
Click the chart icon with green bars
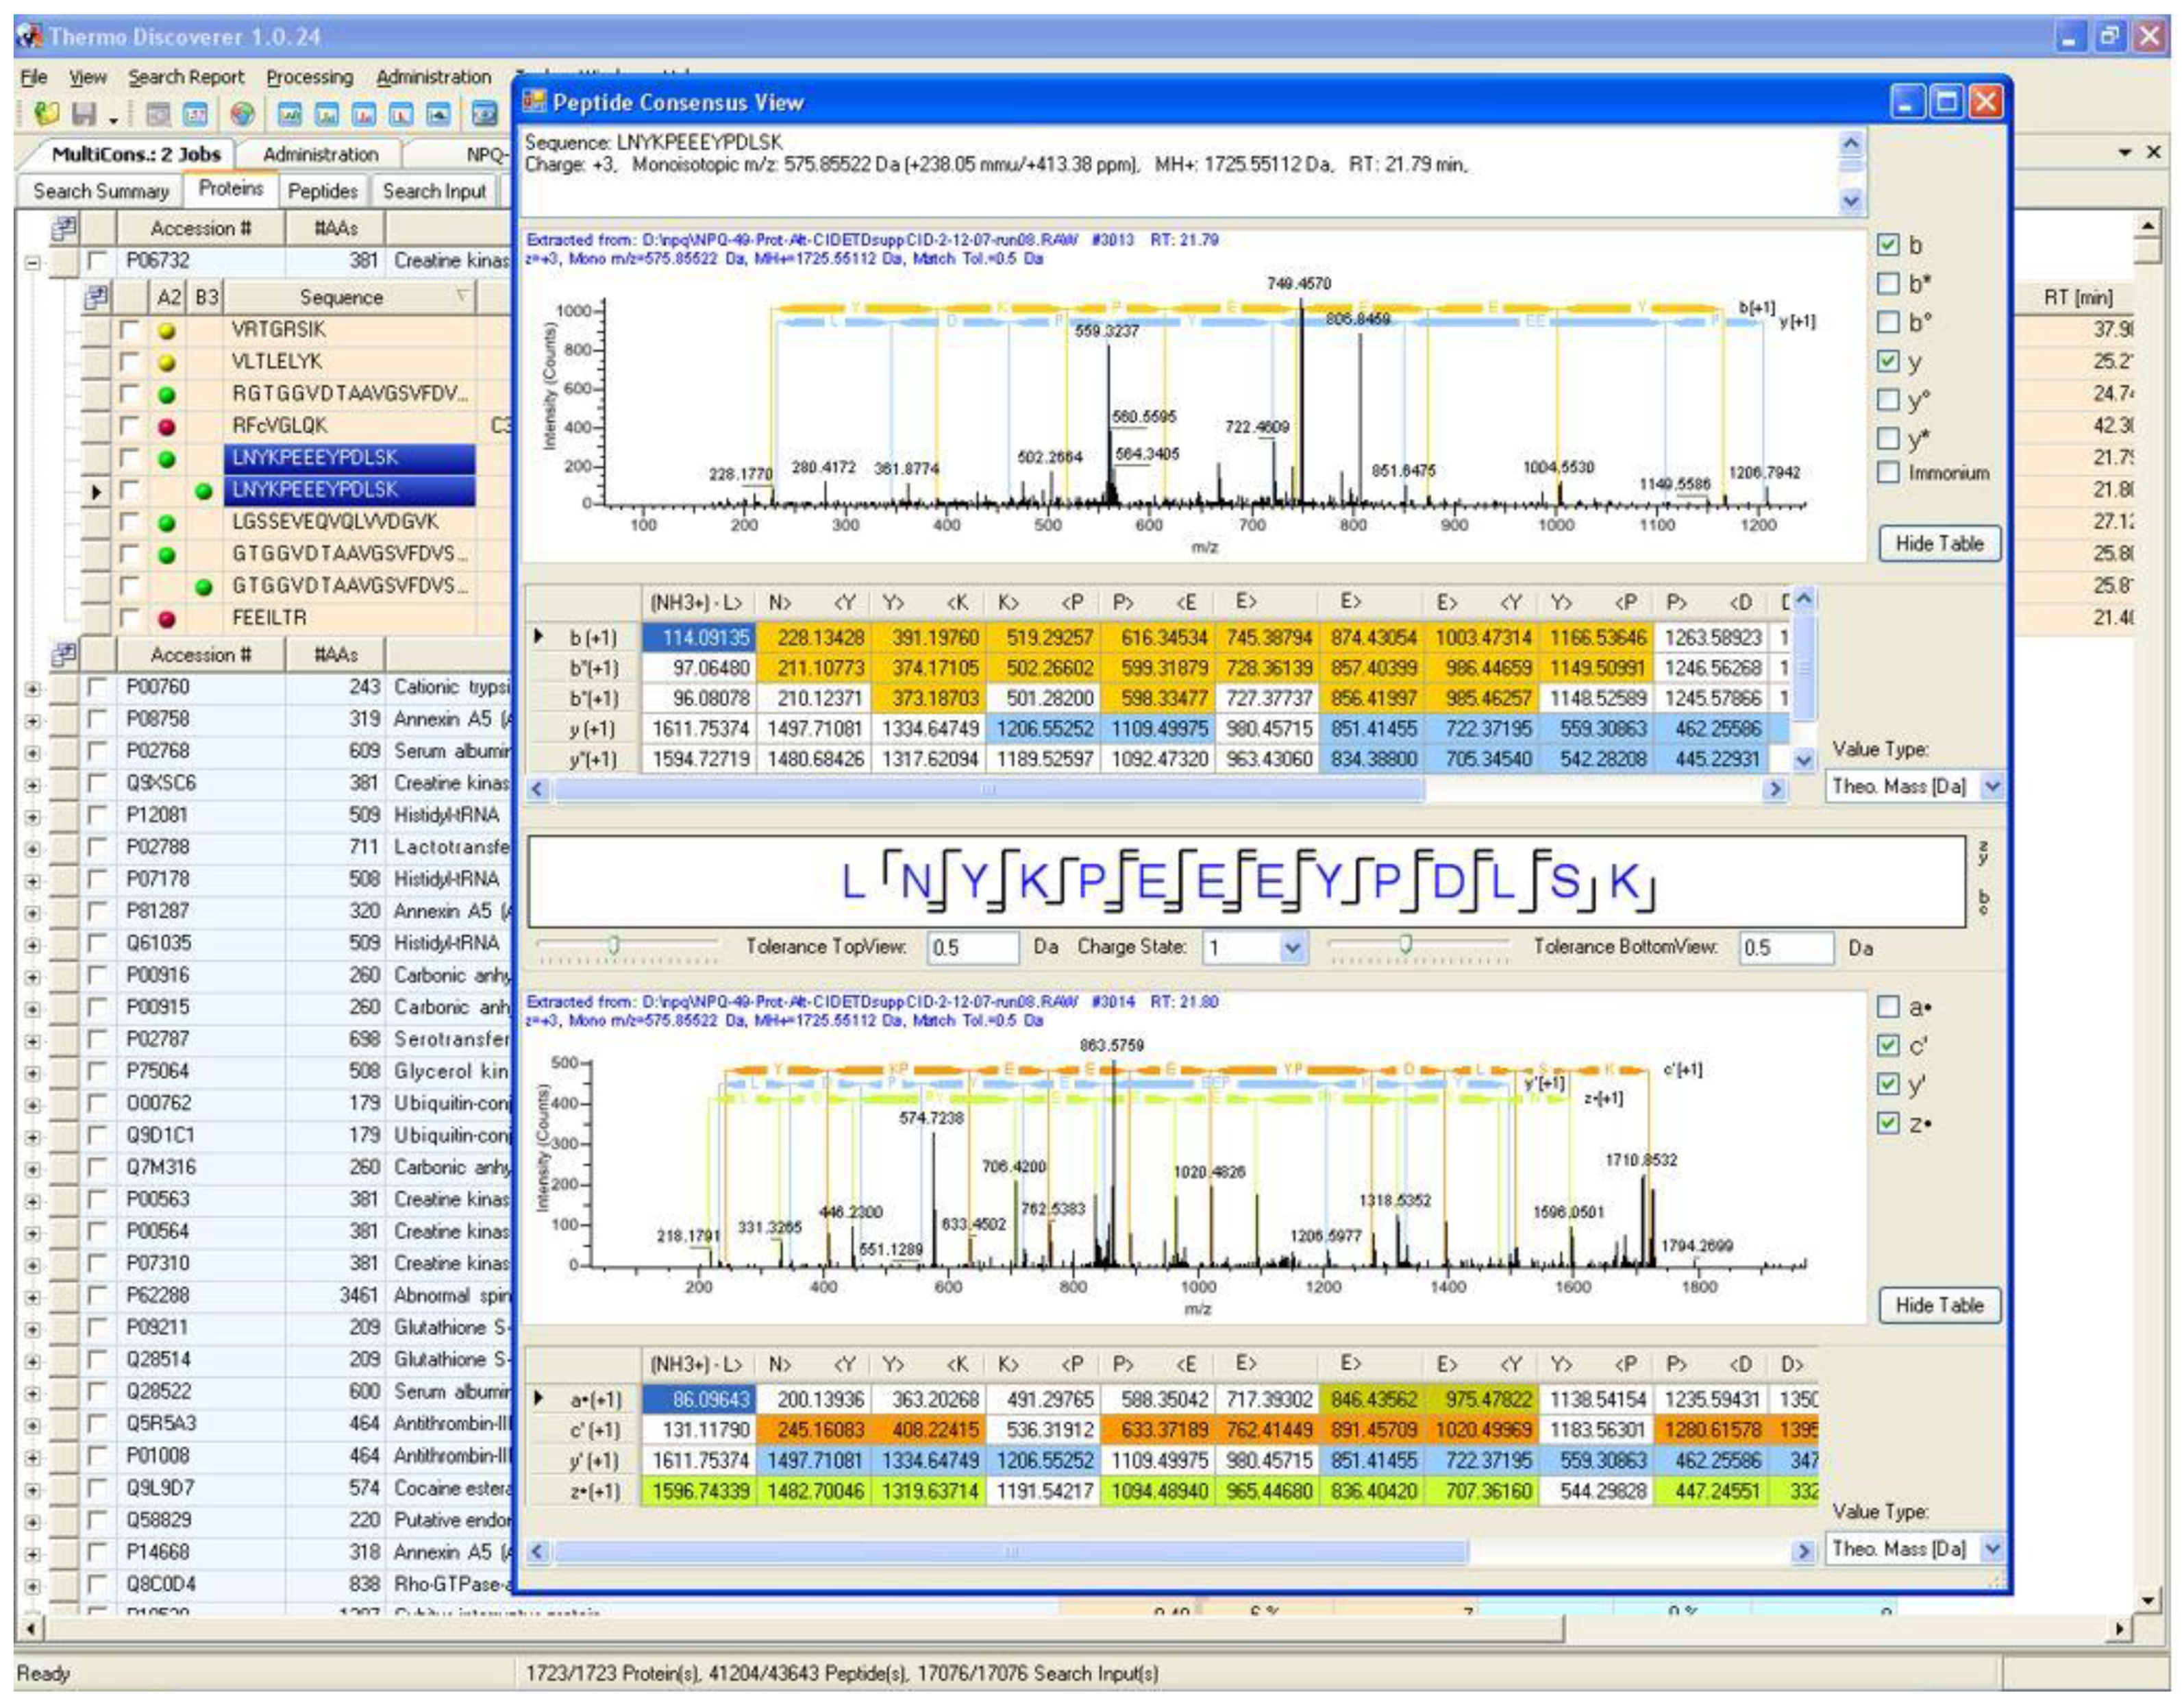(x=327, y=115)
